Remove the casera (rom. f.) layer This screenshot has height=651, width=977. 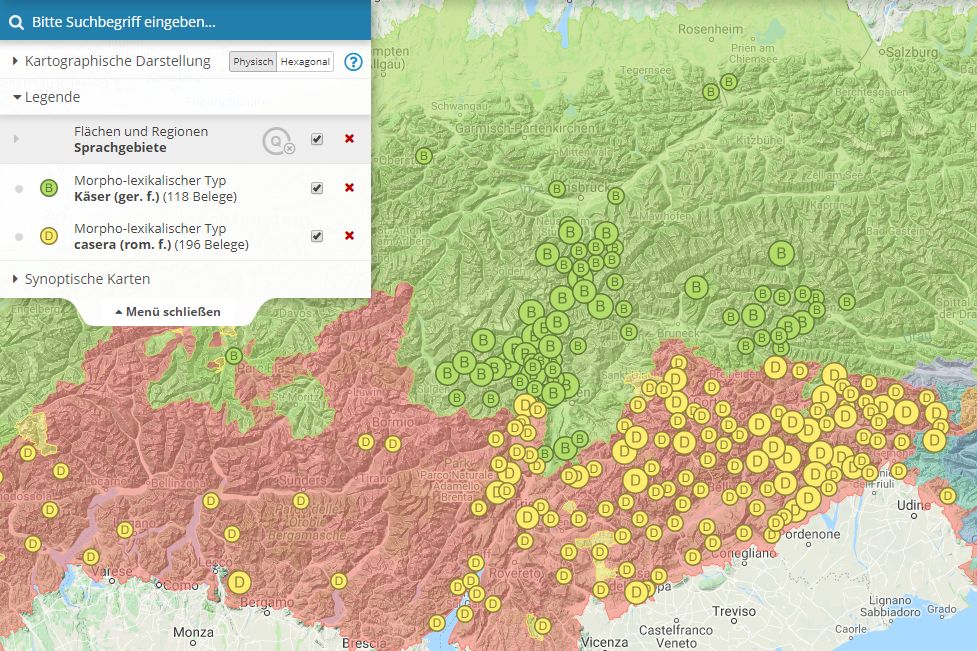click(x=349, y=236)
